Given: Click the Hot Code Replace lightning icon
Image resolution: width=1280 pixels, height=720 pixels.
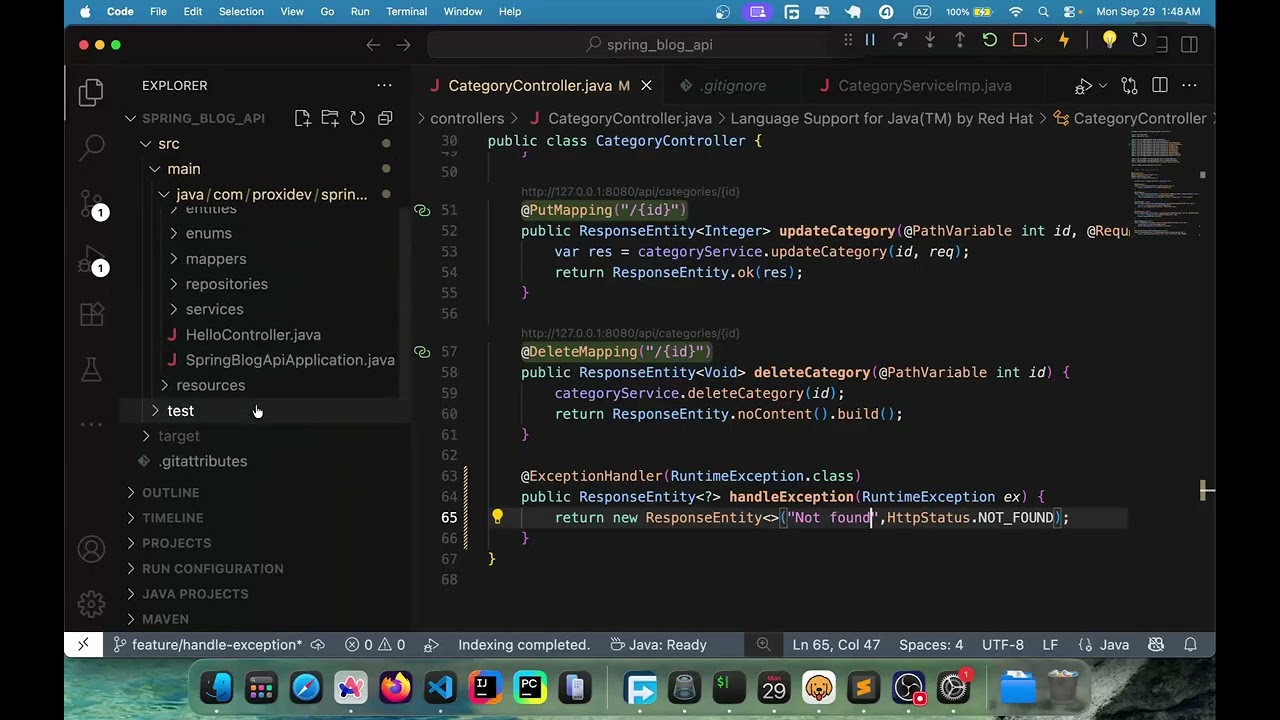Looking at the screenshot, I should click(1064, 40).
